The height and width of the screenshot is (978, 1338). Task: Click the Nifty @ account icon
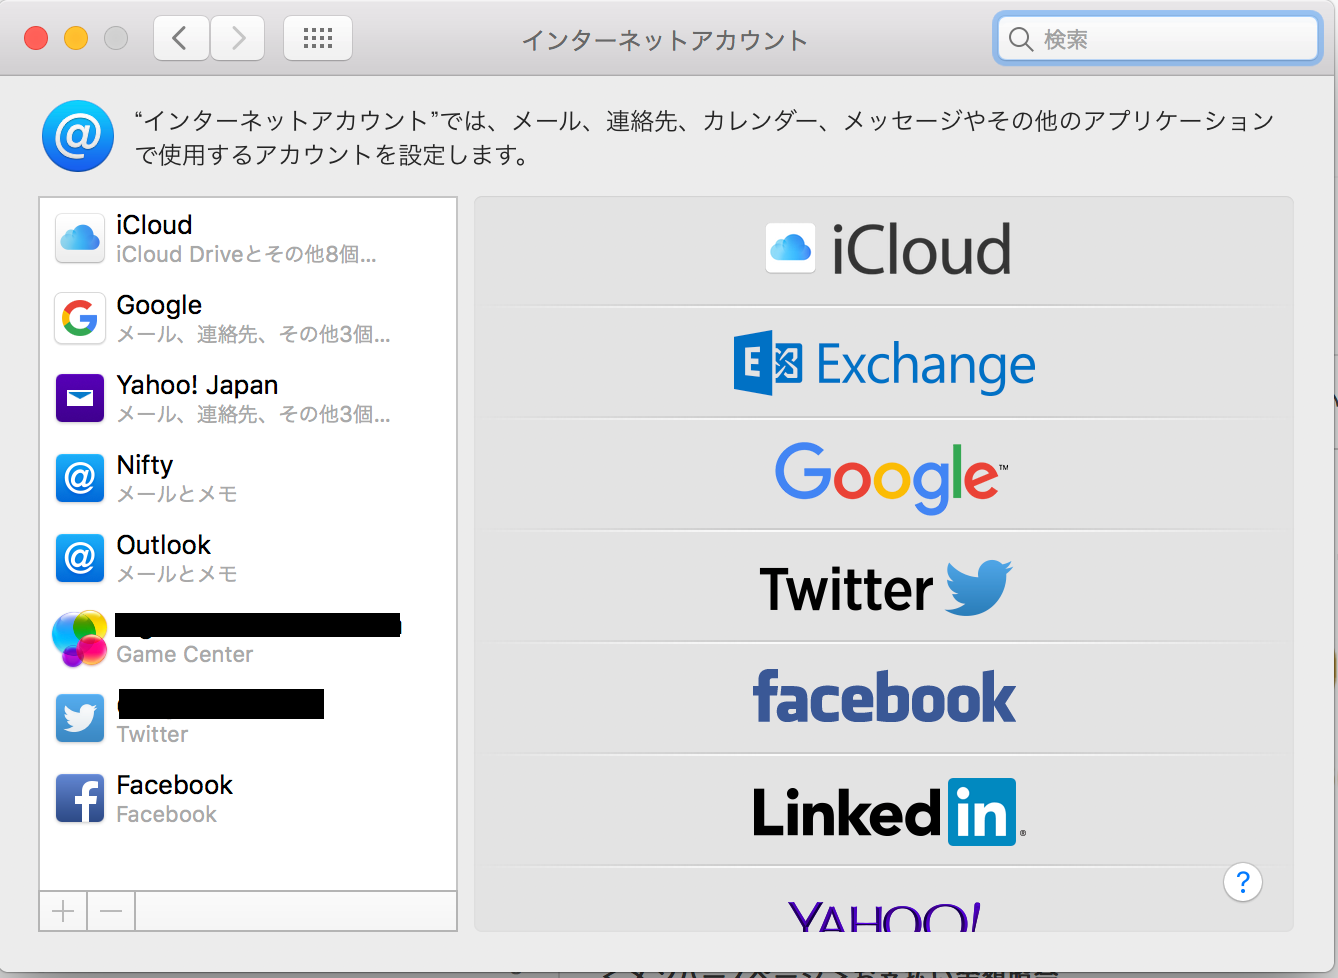click(80, 479)
